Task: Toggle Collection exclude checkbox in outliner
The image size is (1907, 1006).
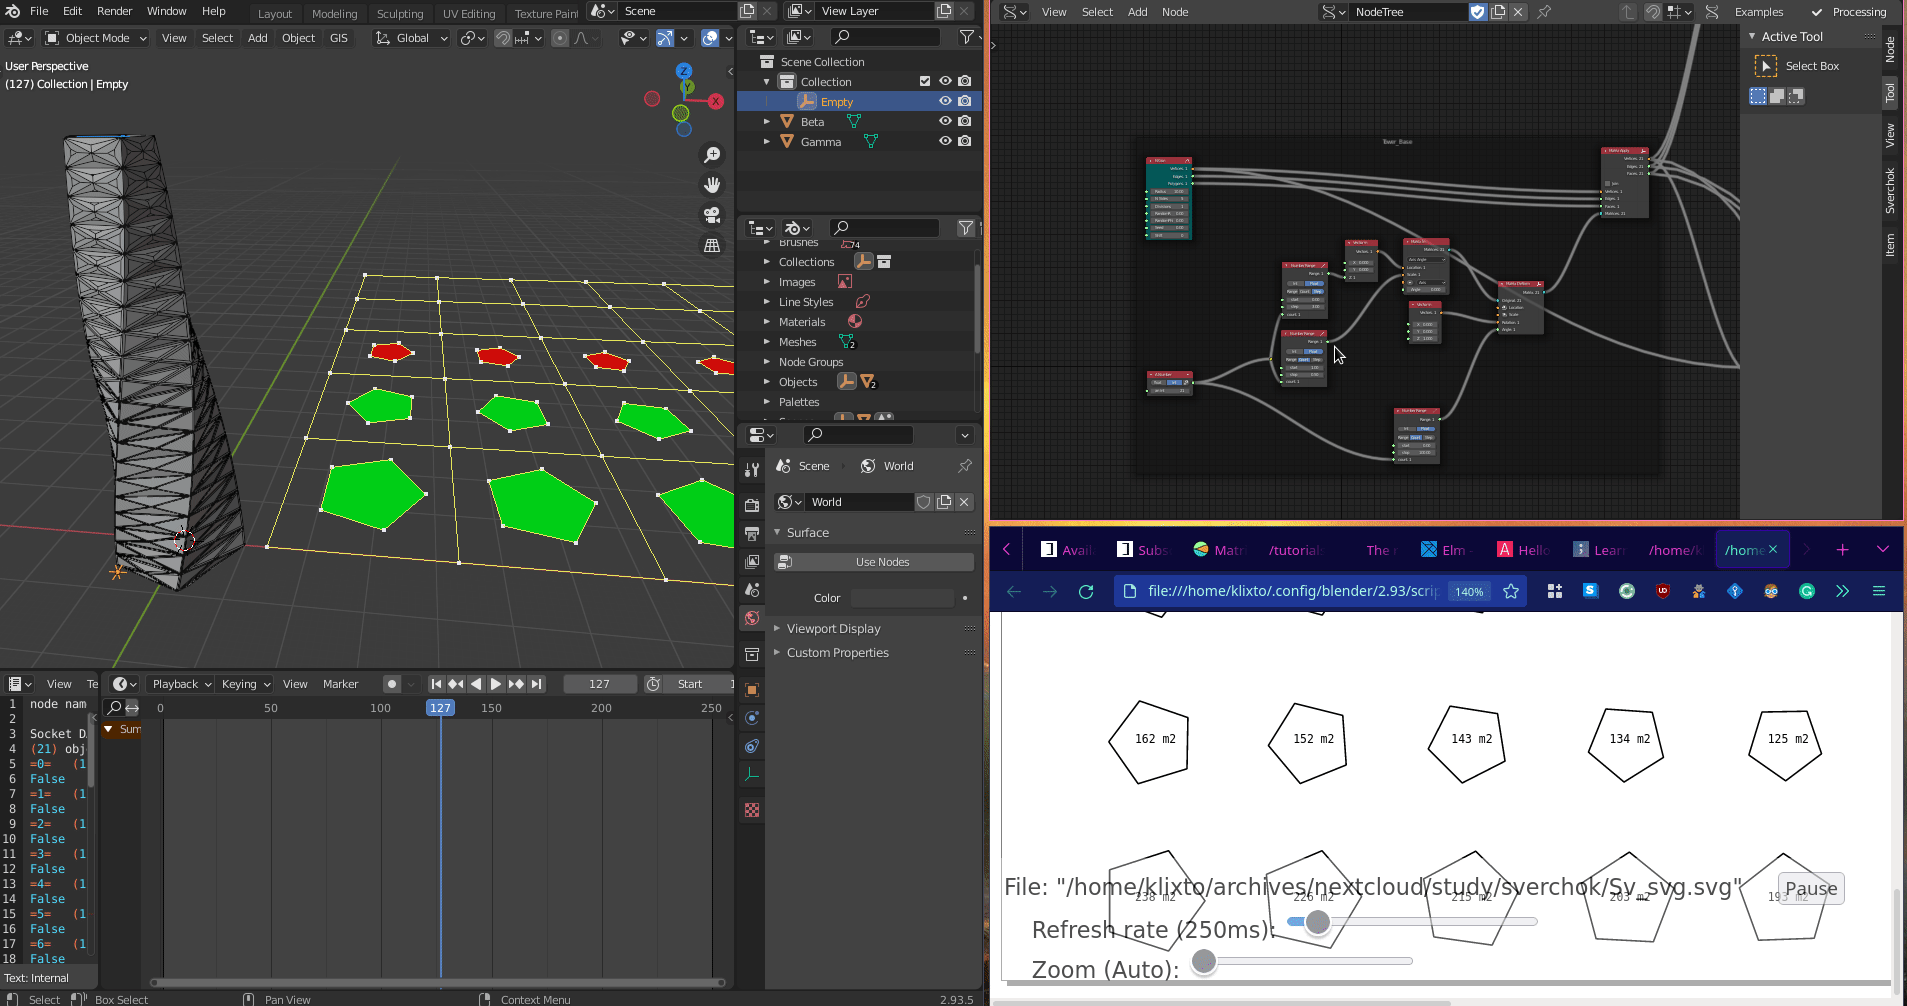Action: tap(925, 82)
